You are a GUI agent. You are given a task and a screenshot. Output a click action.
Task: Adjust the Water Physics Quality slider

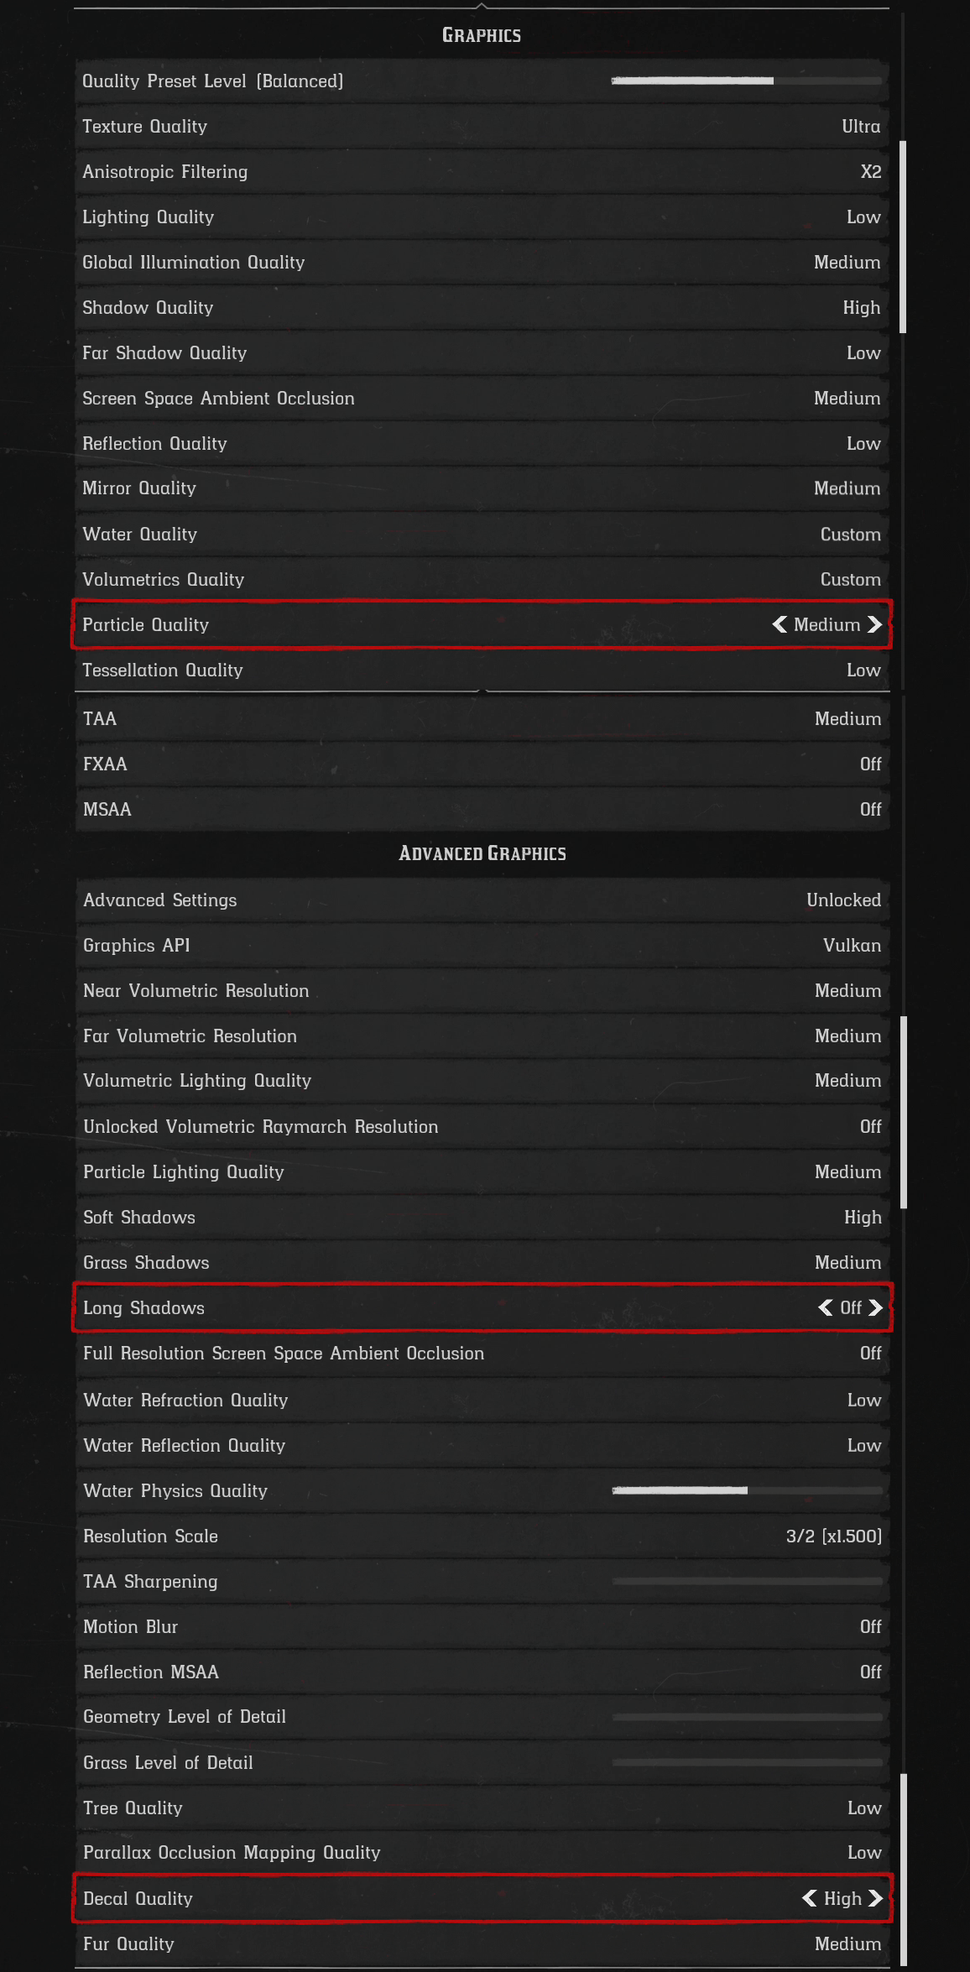746,1491
